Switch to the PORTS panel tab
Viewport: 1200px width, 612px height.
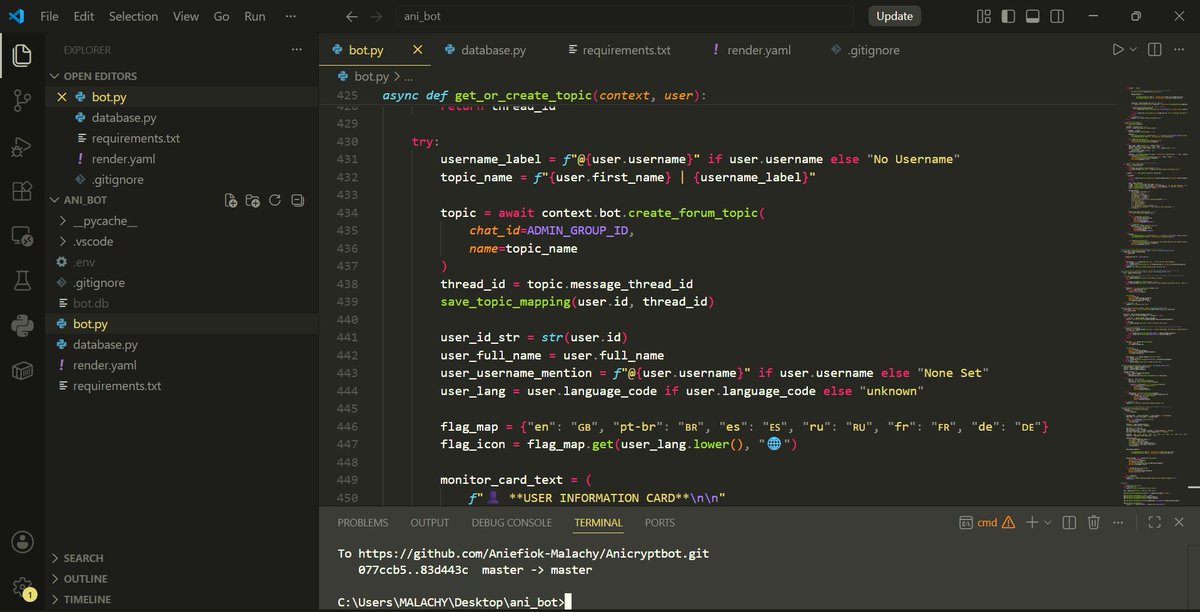pos(660,522)
